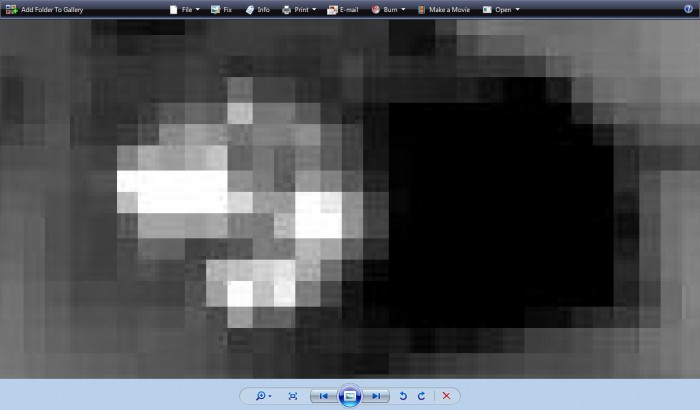Click the fit-to-window actual size icon
Viewport: 700px width, 410px height.
coord(292,396)
